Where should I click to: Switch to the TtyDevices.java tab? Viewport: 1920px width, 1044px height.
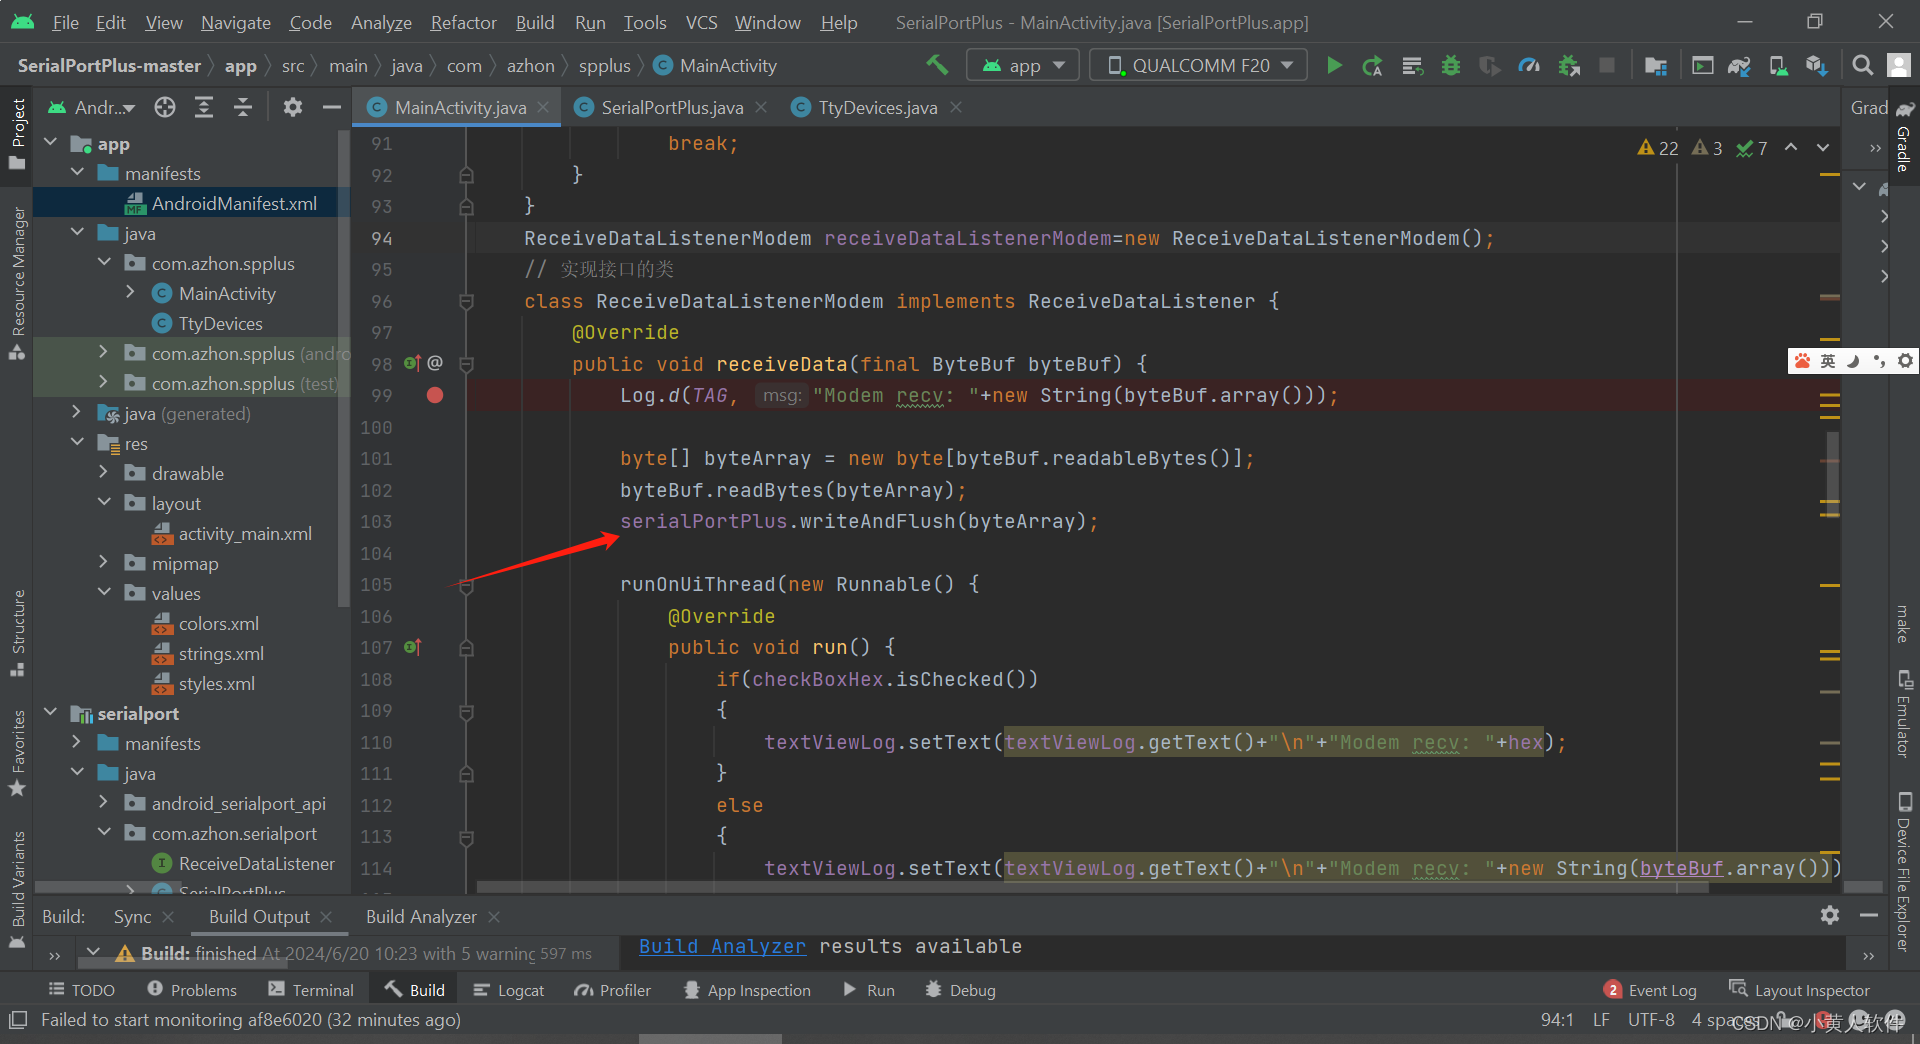coord(875,107)
